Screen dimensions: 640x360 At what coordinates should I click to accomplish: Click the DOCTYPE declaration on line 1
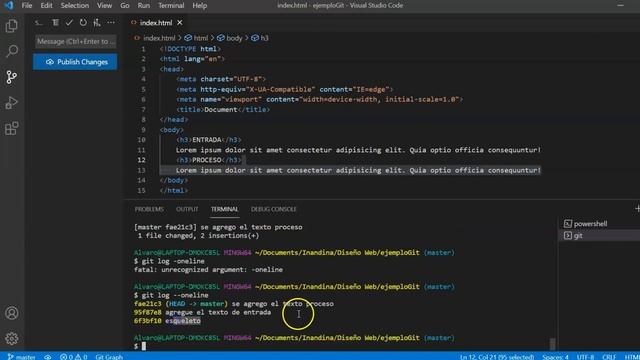point(190,49)
